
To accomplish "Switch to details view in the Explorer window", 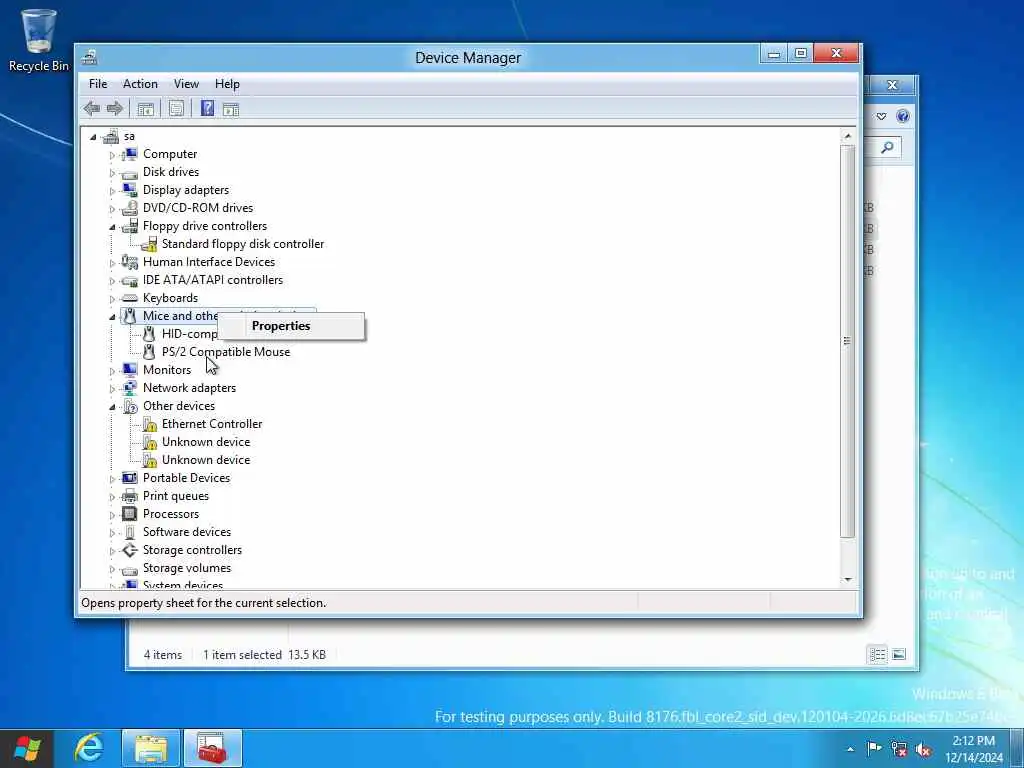I will pyautogui.click(x=878, y=654).
